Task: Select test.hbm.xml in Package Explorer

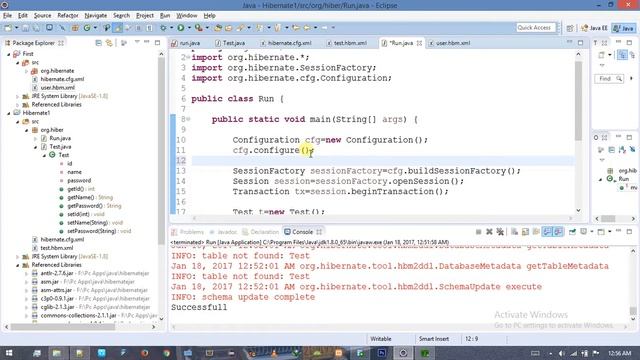Action: [x=57, y=248]
